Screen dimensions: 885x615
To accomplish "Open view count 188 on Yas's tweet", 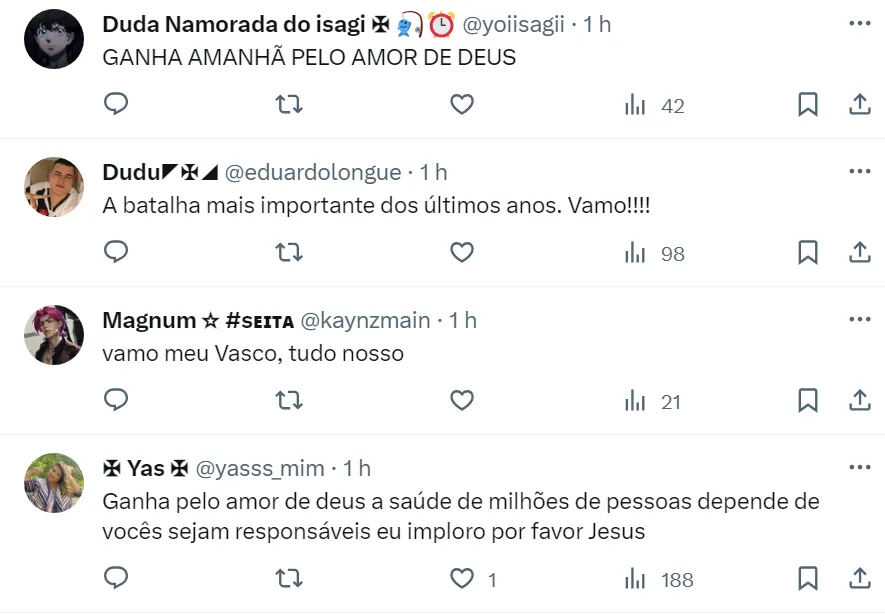I will pos(659,579).
